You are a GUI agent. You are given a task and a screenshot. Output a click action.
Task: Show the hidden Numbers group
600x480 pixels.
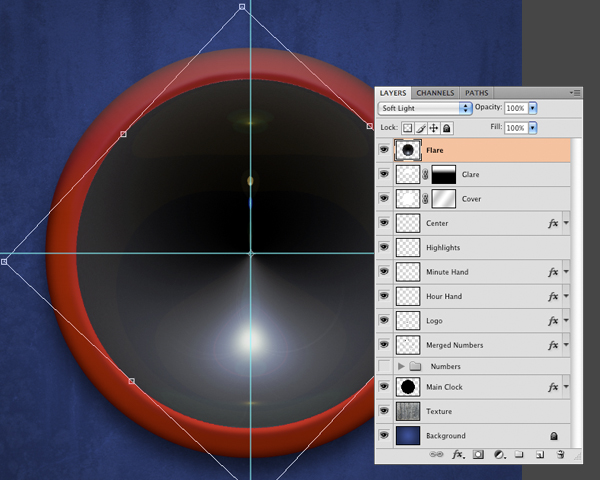[384, 367]
